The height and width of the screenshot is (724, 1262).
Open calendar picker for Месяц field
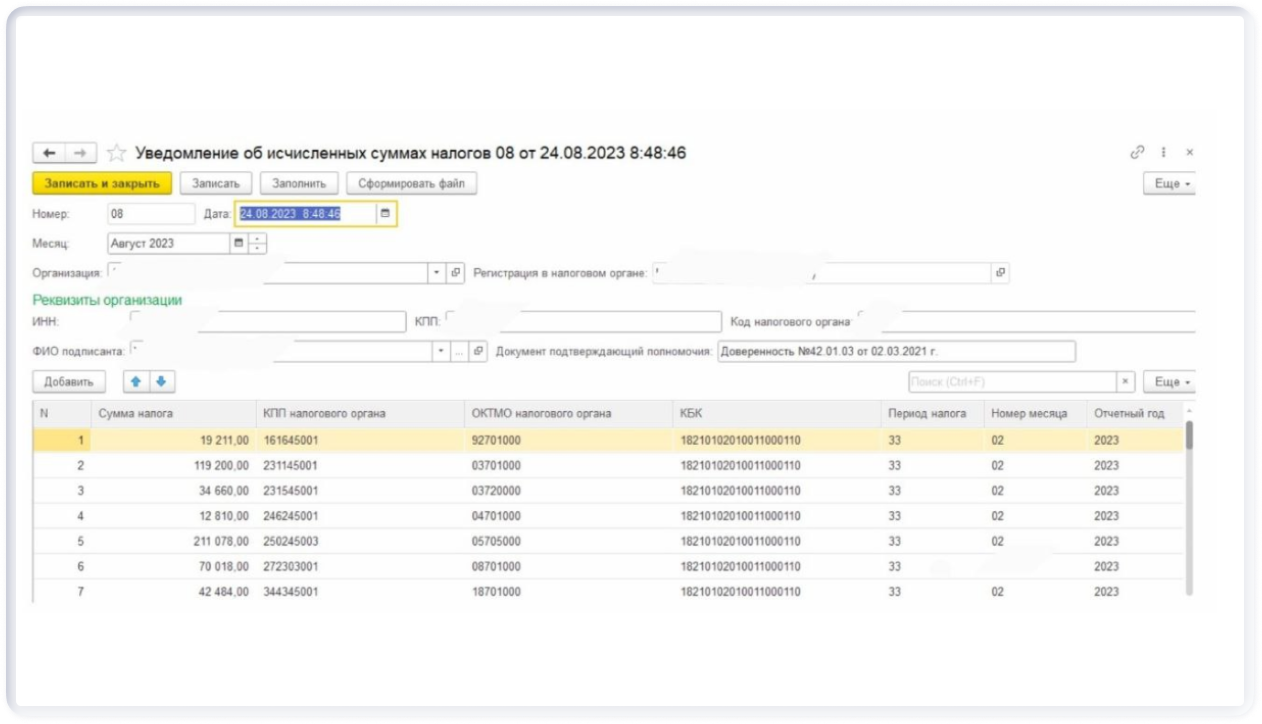click(238, 243)
